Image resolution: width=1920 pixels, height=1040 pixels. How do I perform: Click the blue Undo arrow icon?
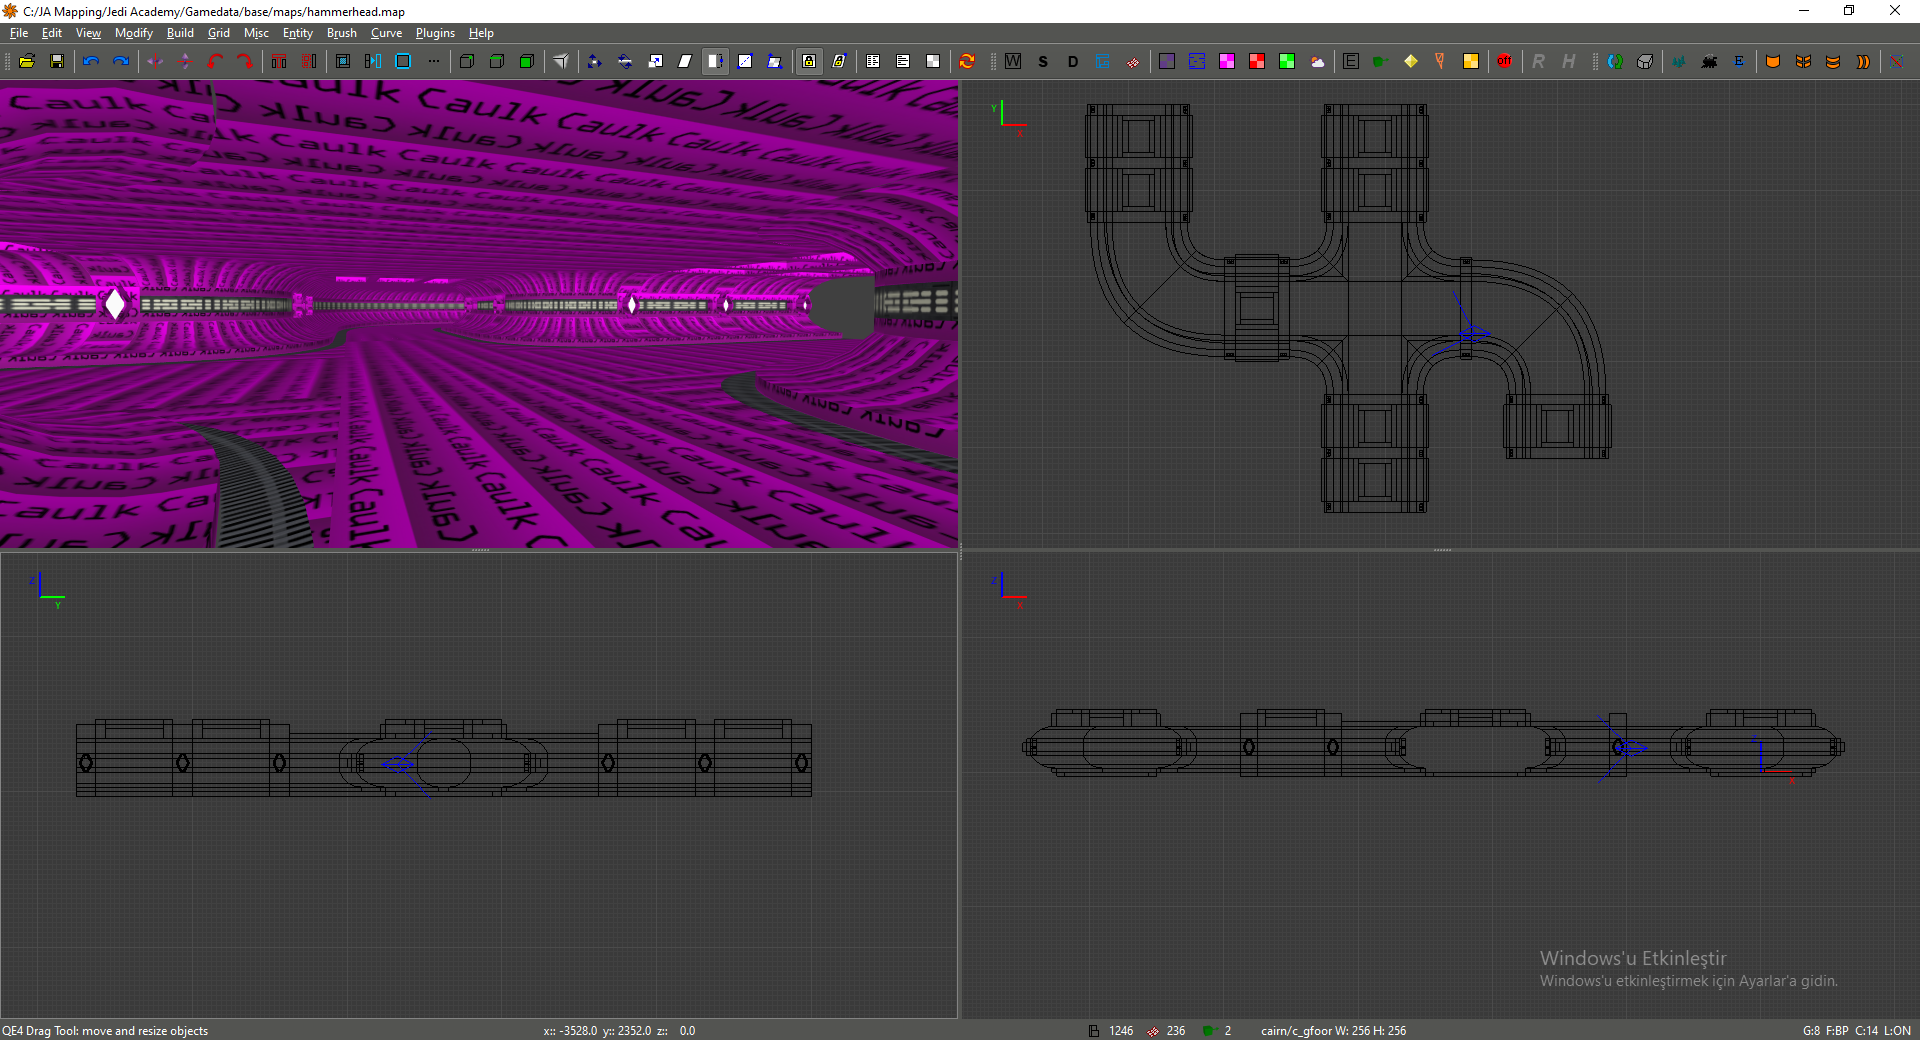click(x=91, y=61)
